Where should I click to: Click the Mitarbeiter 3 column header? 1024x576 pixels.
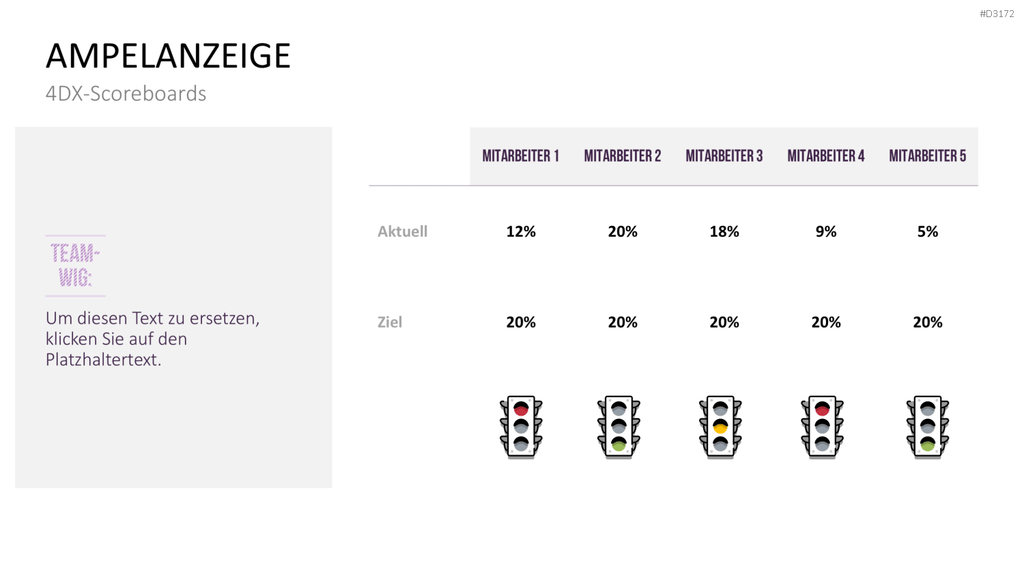click(x=724, y=156)
